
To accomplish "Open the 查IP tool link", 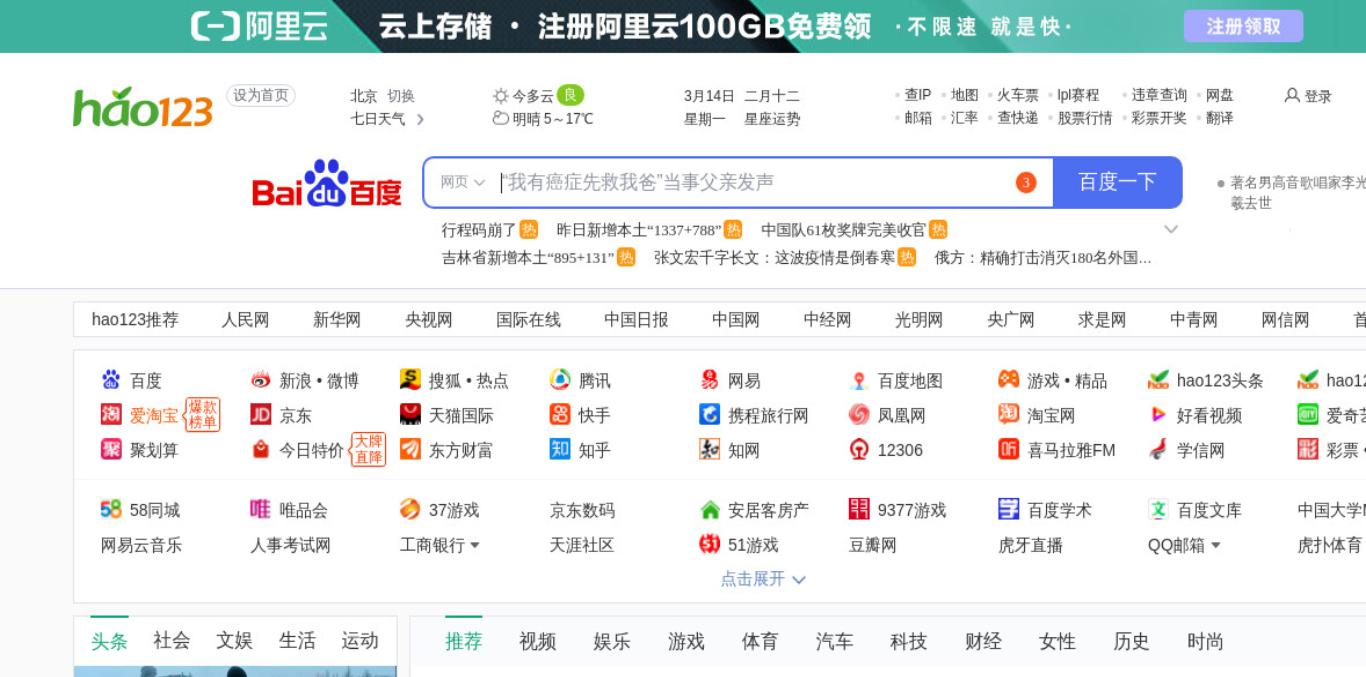I will [917, 95].
